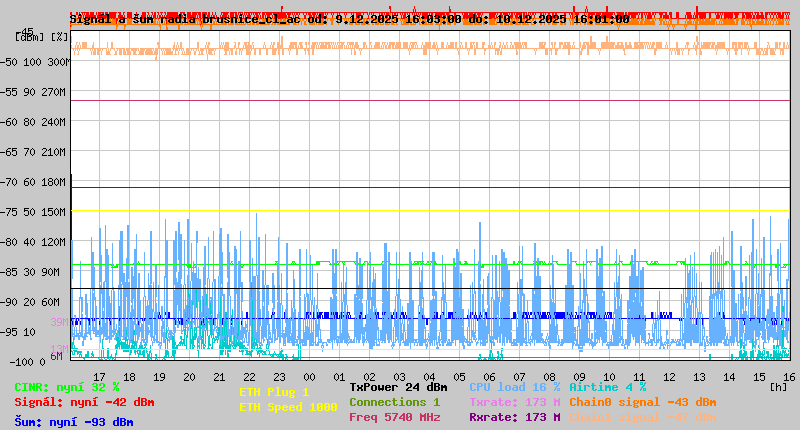This screenshot has width=800, height=430.
Task: Click the 6M rate marker label
Action: [56, 356]
